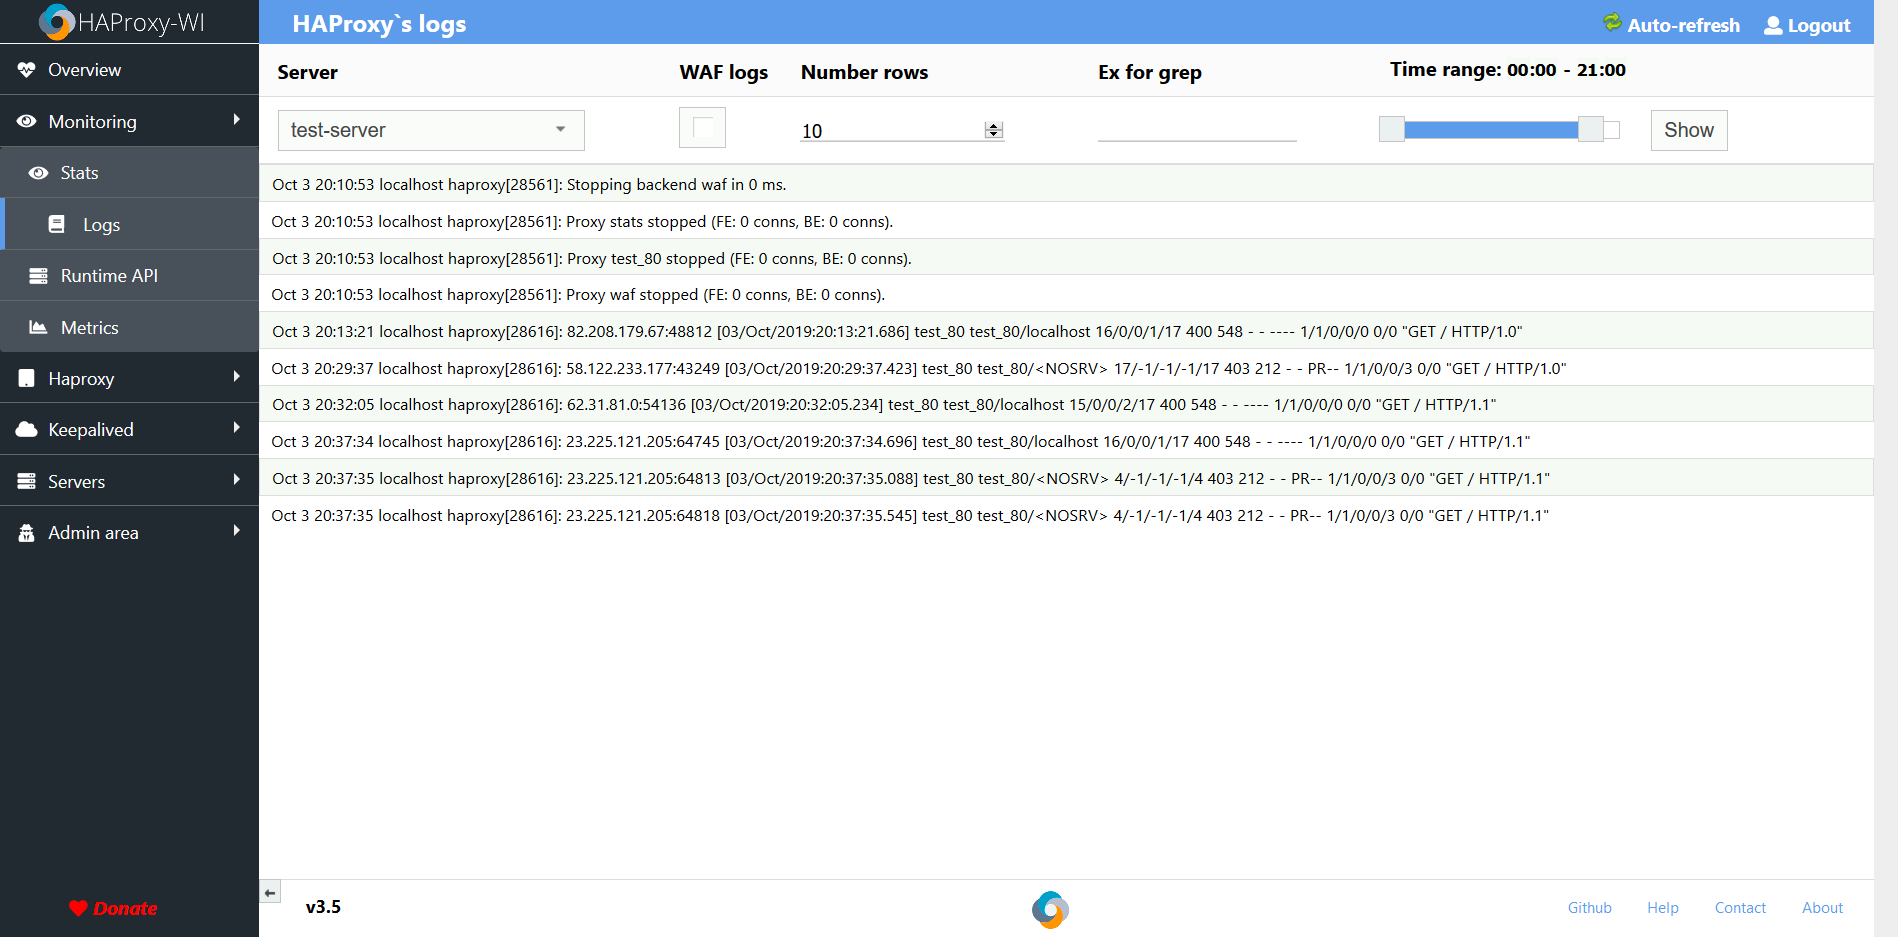This screenshot has height=937, width=1898.
Task: Select the 23.225.121.205:64745 log line
Action: (x=1066, y=441)
